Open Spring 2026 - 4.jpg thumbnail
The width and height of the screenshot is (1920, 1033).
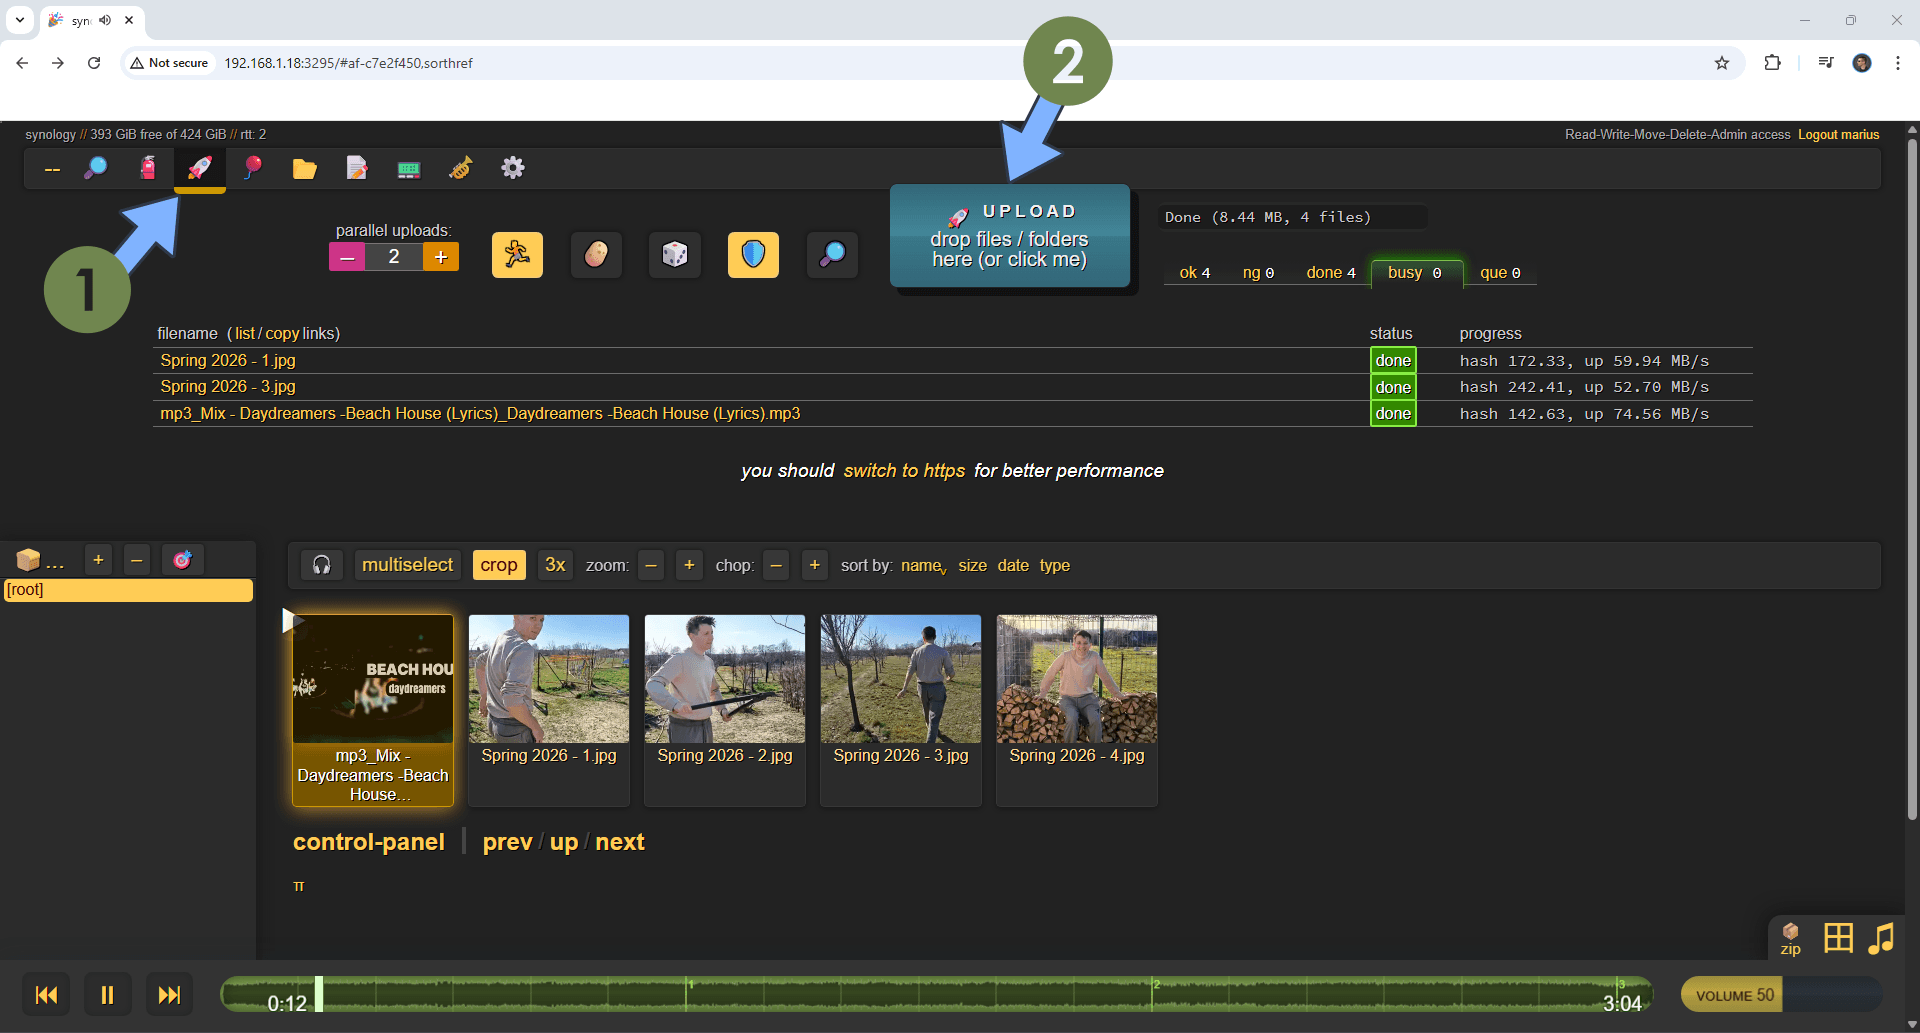[1076, 680]
